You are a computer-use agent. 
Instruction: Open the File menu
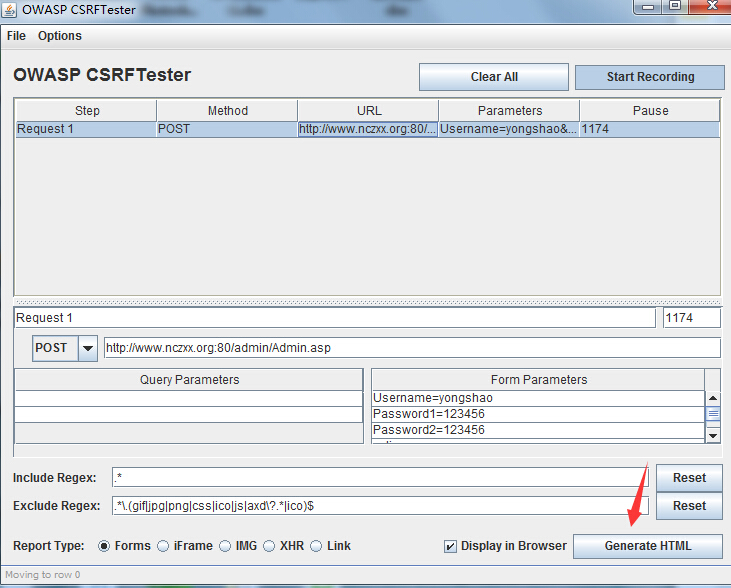point(16,36)
